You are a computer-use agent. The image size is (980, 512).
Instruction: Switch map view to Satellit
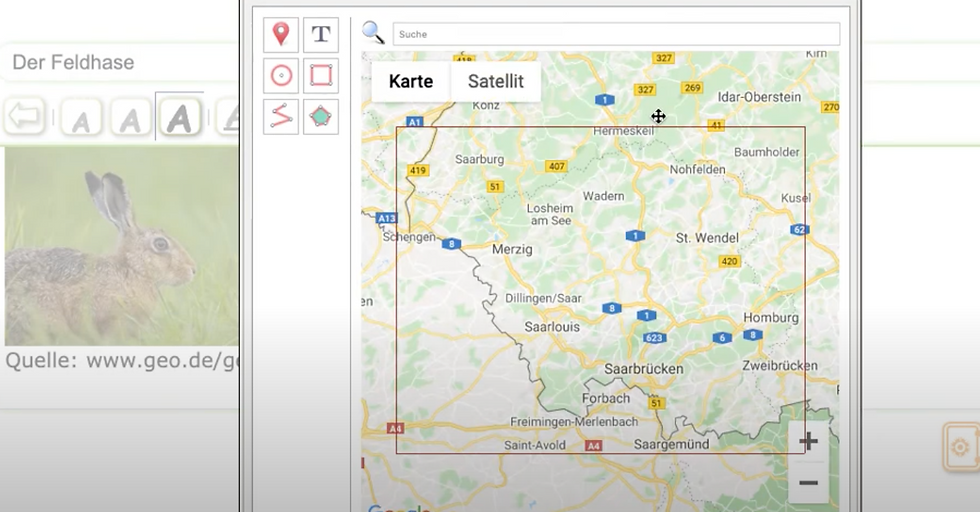click(496, 81)
